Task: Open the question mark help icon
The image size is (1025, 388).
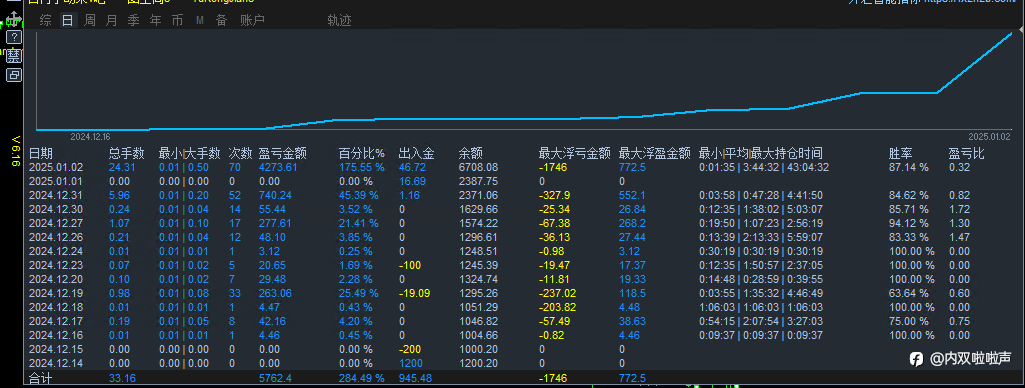Action: pos(14,37)
